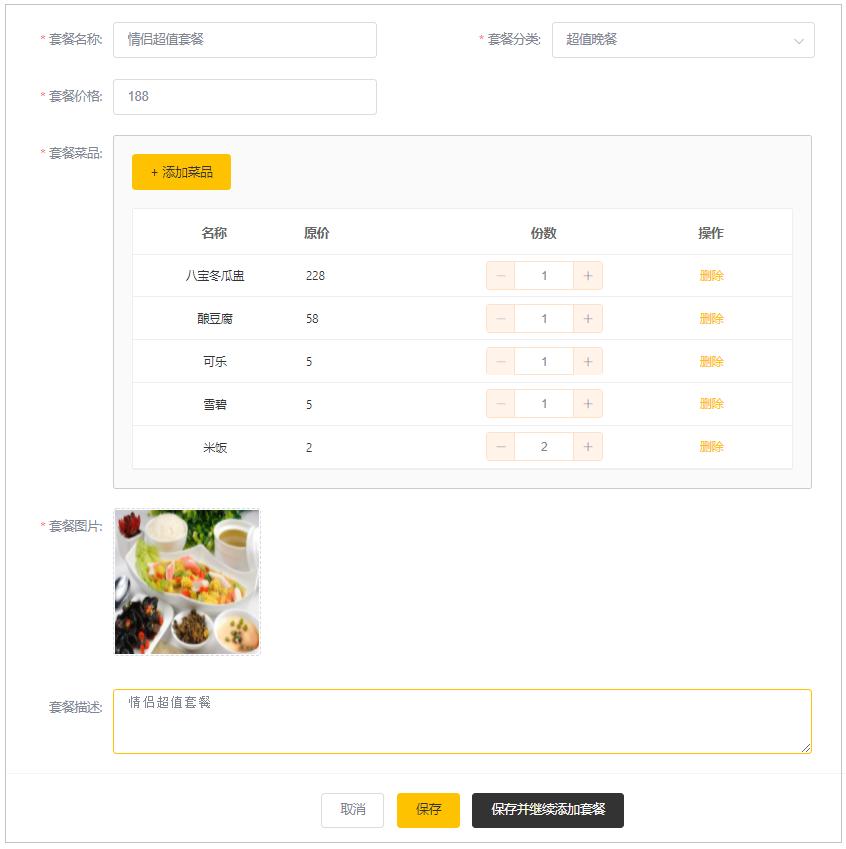The image size is (846, 849).
Task: Add one more 米饭 portion
Action: 588,447
